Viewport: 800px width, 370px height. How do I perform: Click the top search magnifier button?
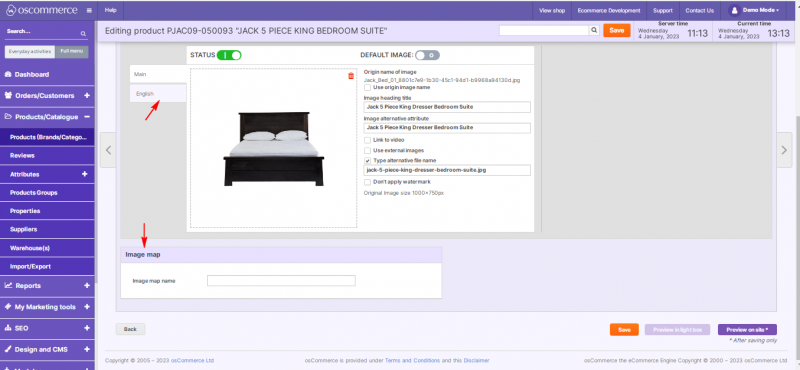594,31
